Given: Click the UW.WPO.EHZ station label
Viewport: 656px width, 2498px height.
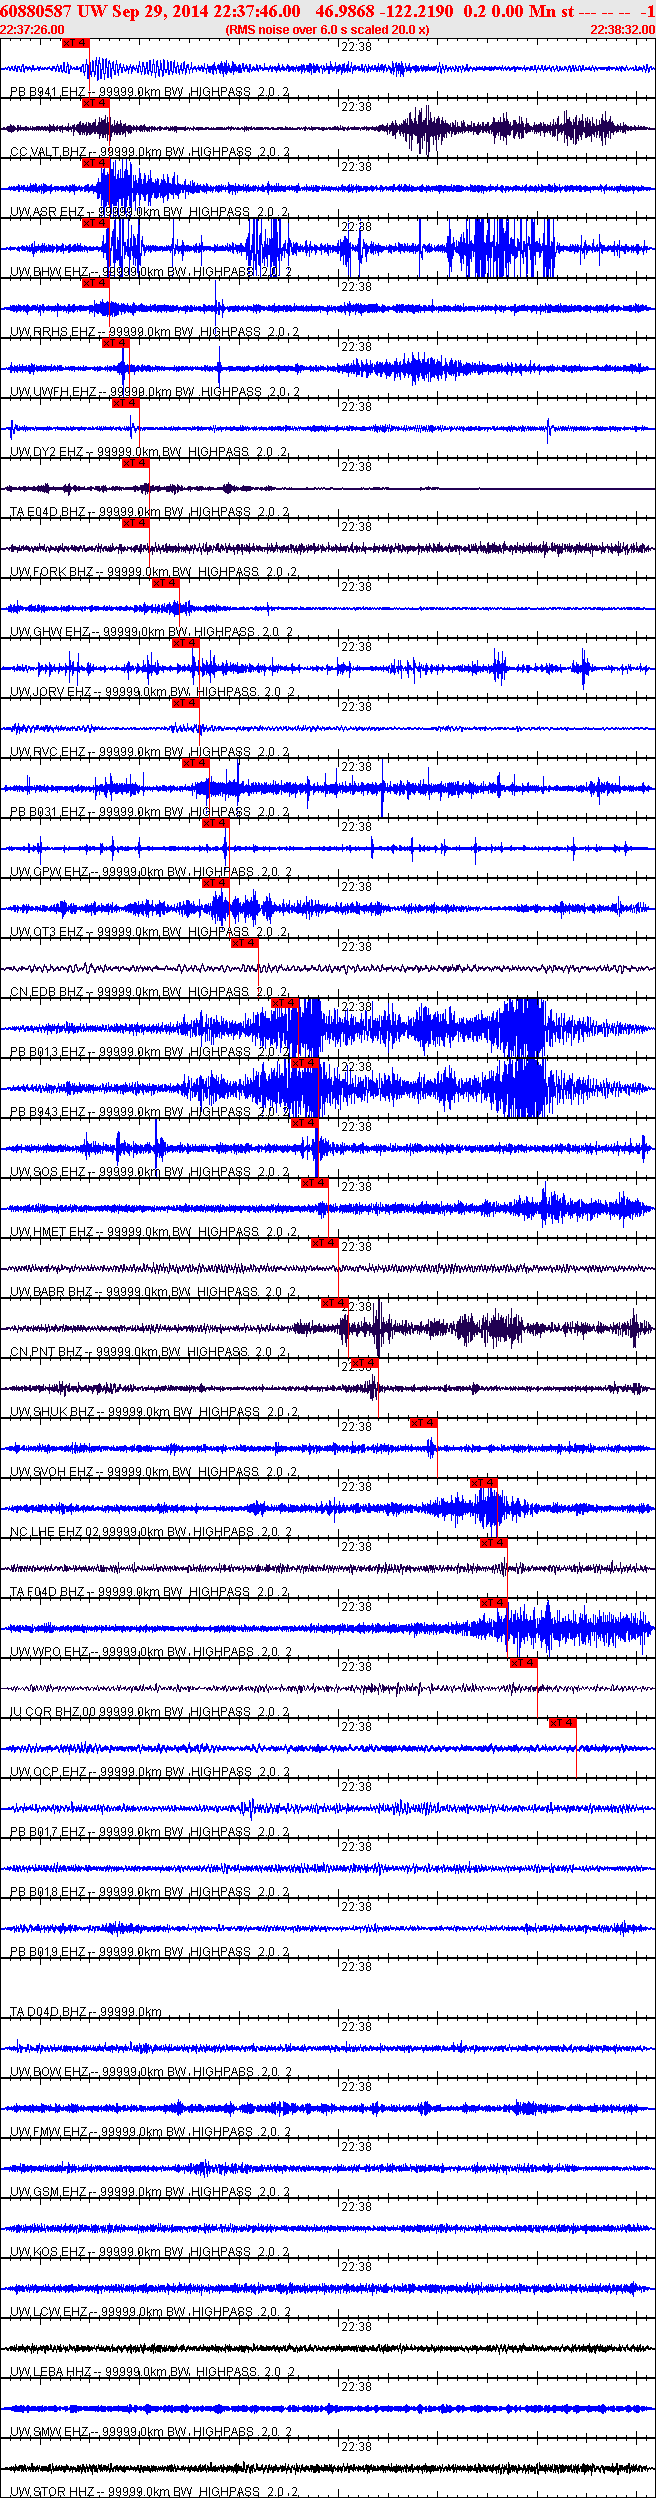Looking at the screenshot, I should tap(50, 1652).
